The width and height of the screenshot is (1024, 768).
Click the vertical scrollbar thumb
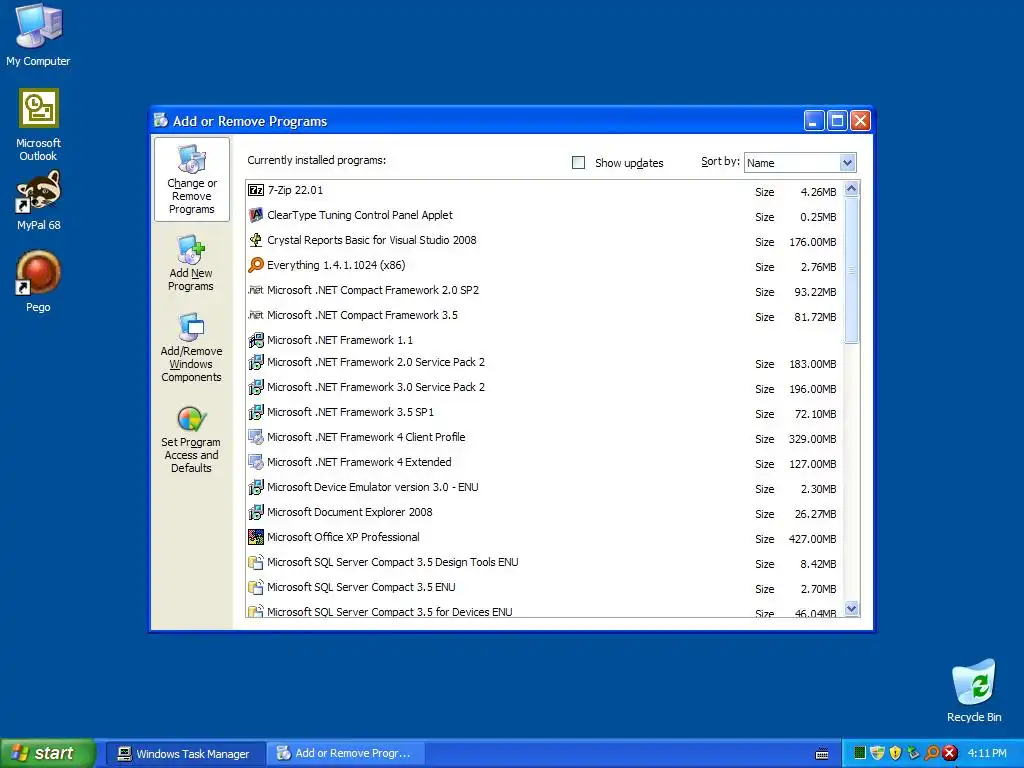point(851,270)
